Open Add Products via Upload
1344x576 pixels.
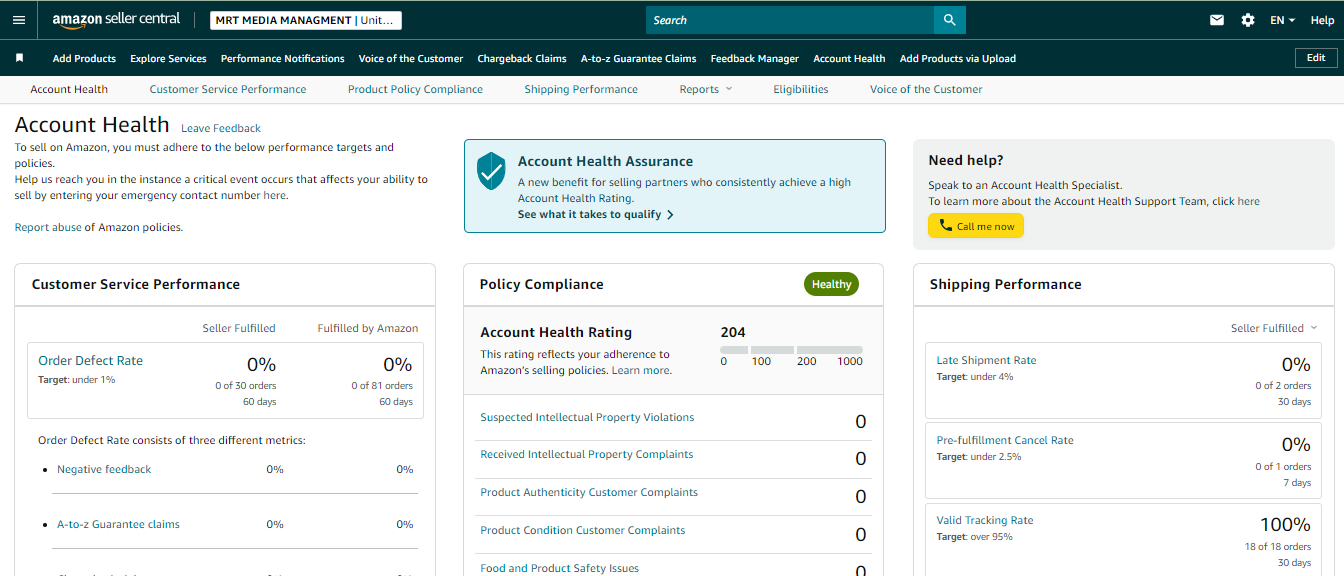coord(958,58)
